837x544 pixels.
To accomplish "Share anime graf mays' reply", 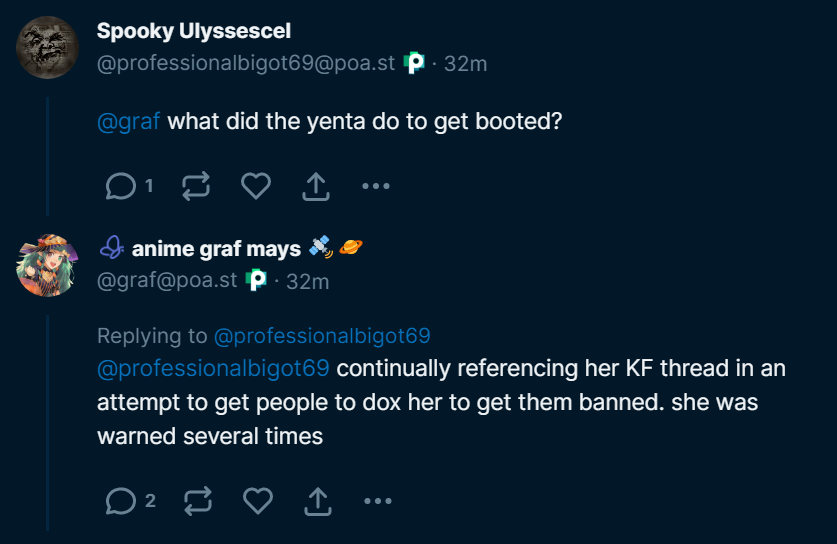I will click(317, 500).
